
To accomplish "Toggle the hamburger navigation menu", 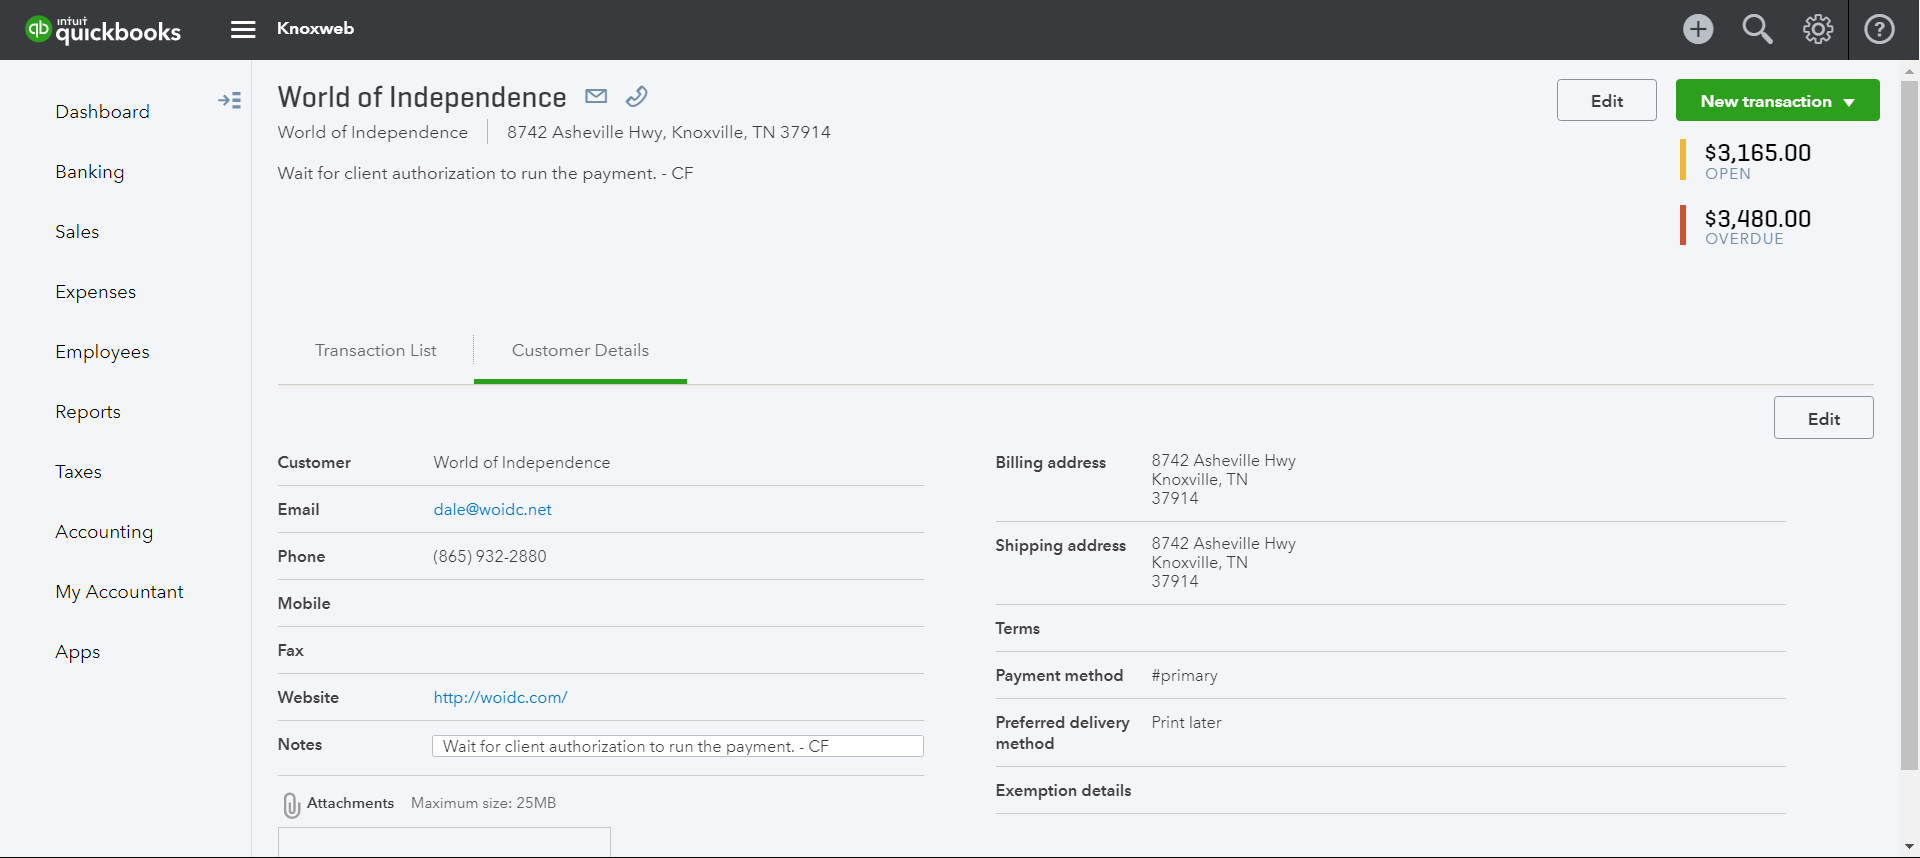I will coord(243,29).
